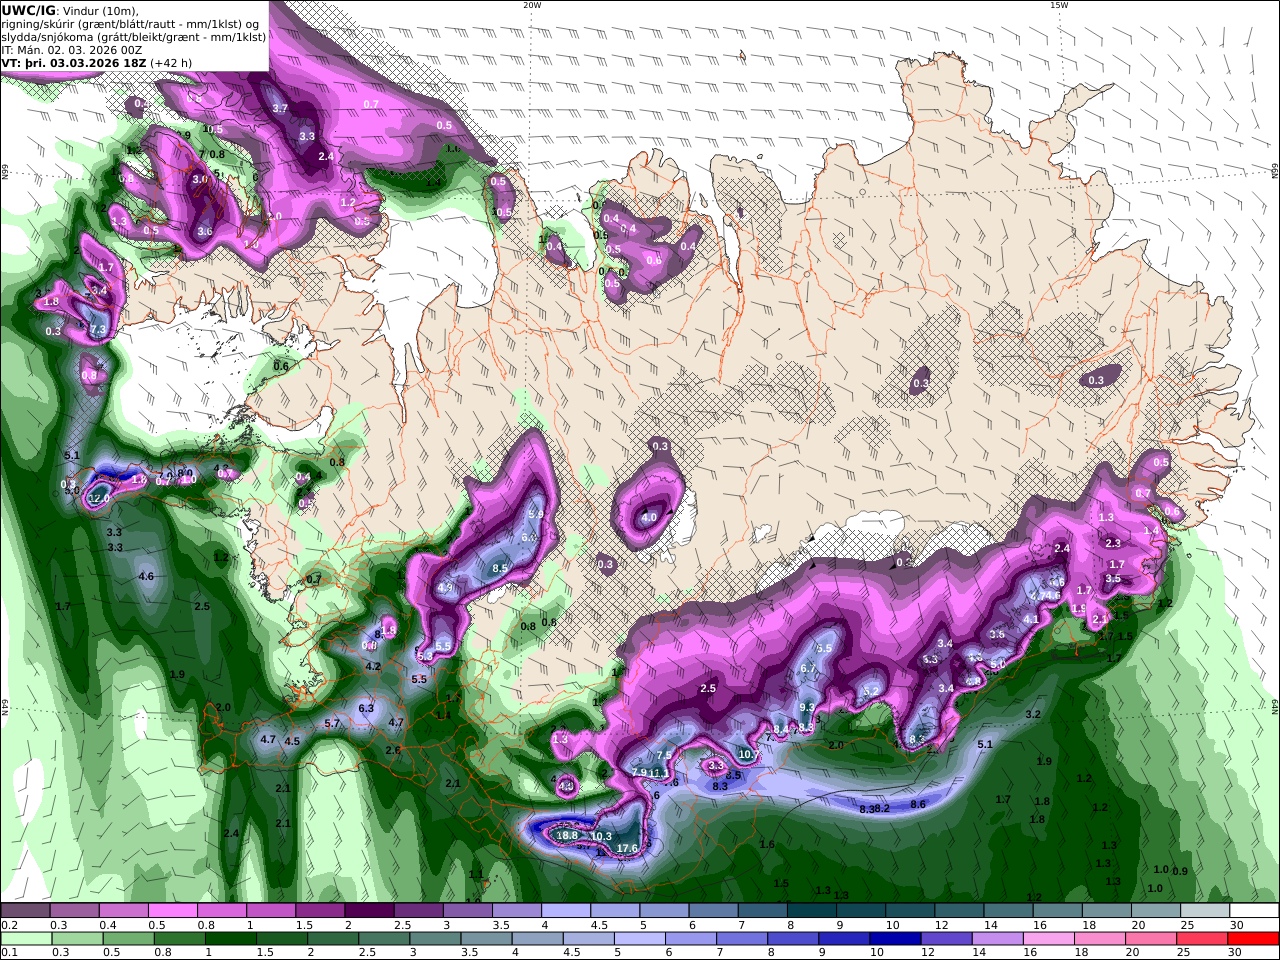
Task: Click the 10.3 value near the south coast
Action: pos(601,837)
